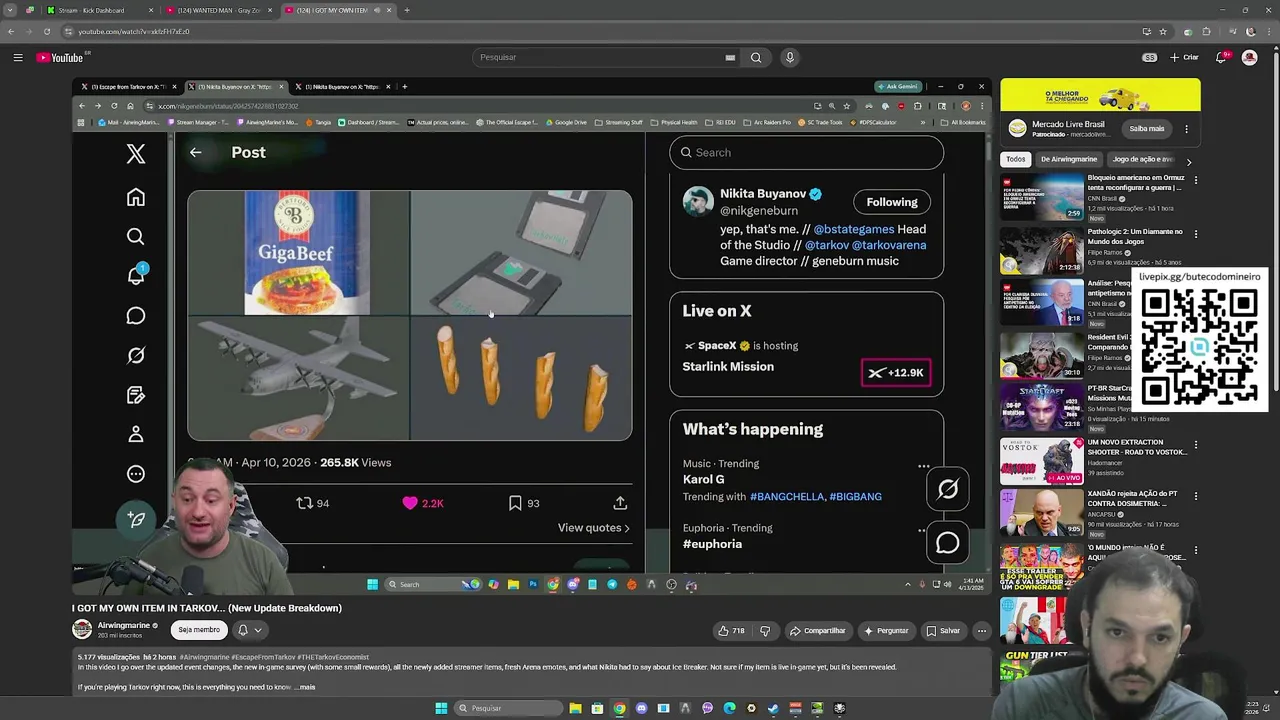Open X Notifications bell in sidebar
1280x720 pixels.
tap(136, 276)
